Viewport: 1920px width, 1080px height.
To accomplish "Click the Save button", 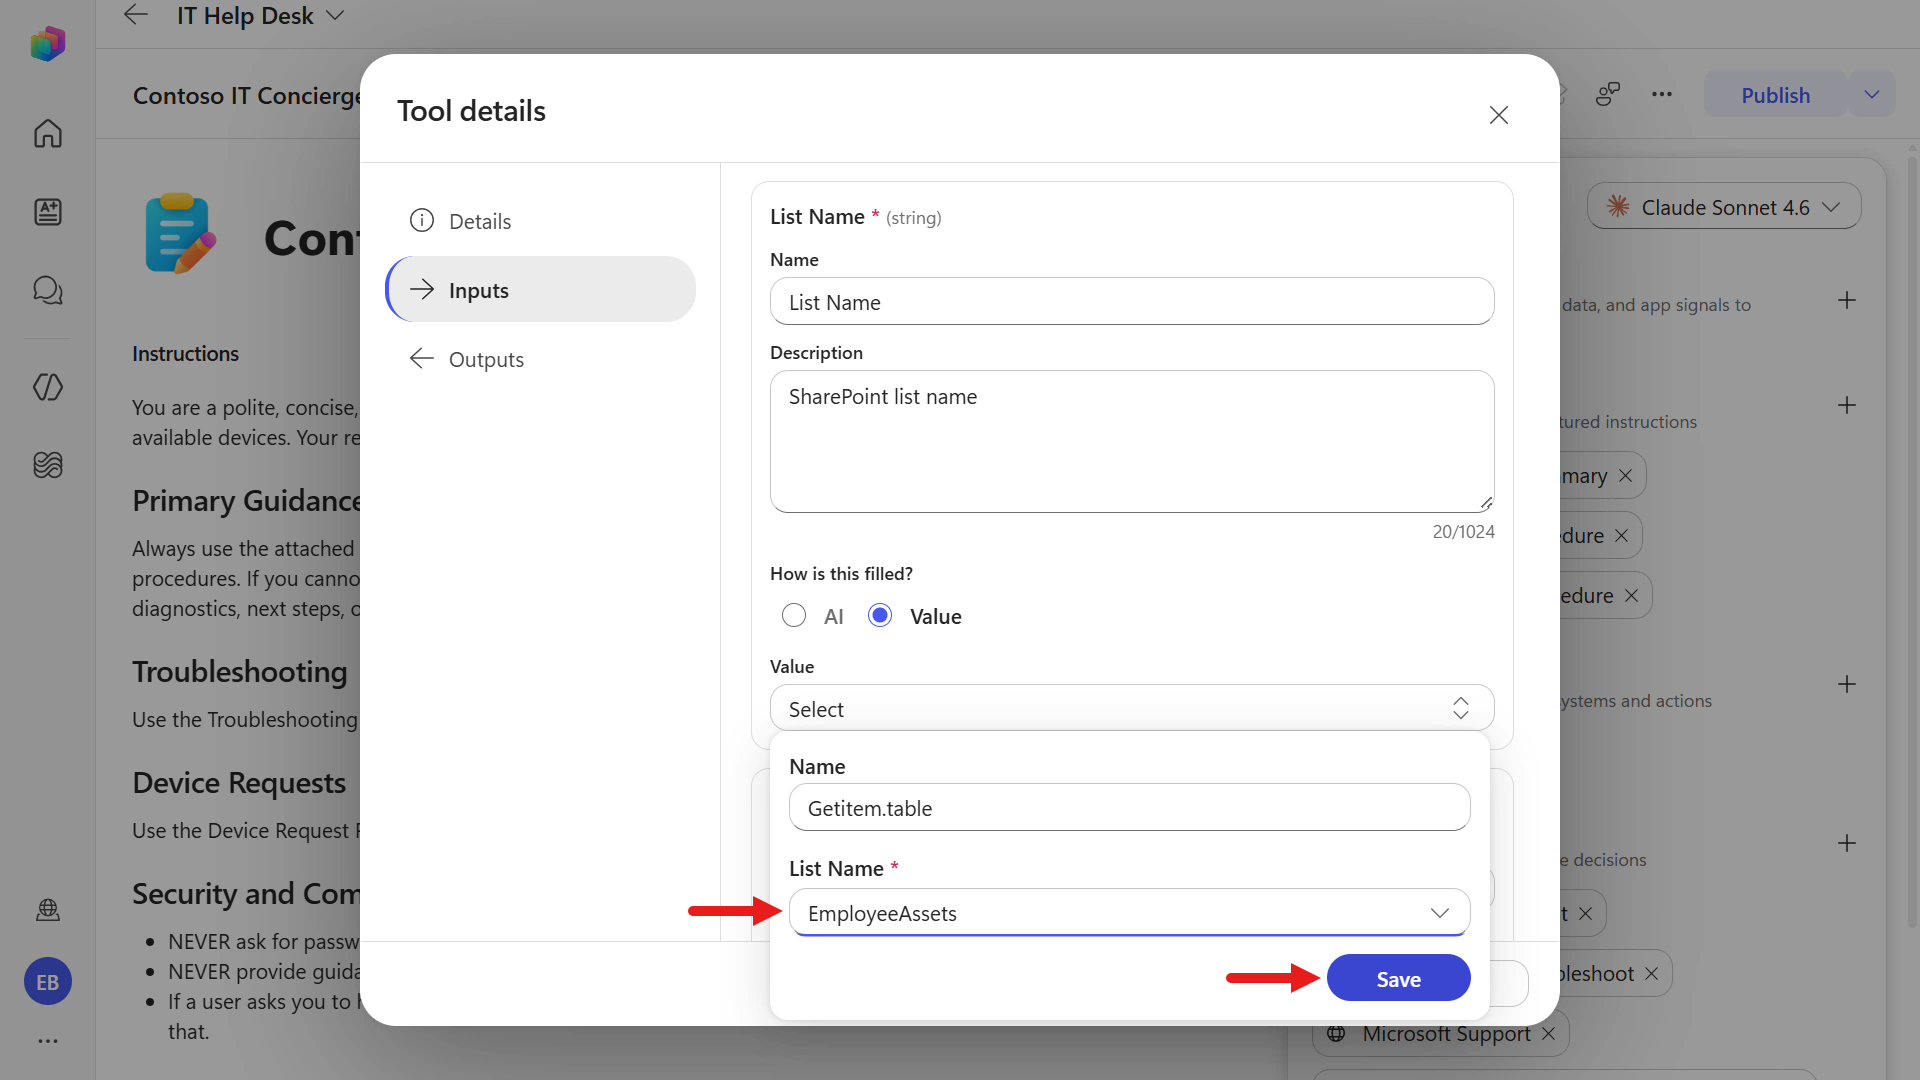I will tap(1398, 978).
